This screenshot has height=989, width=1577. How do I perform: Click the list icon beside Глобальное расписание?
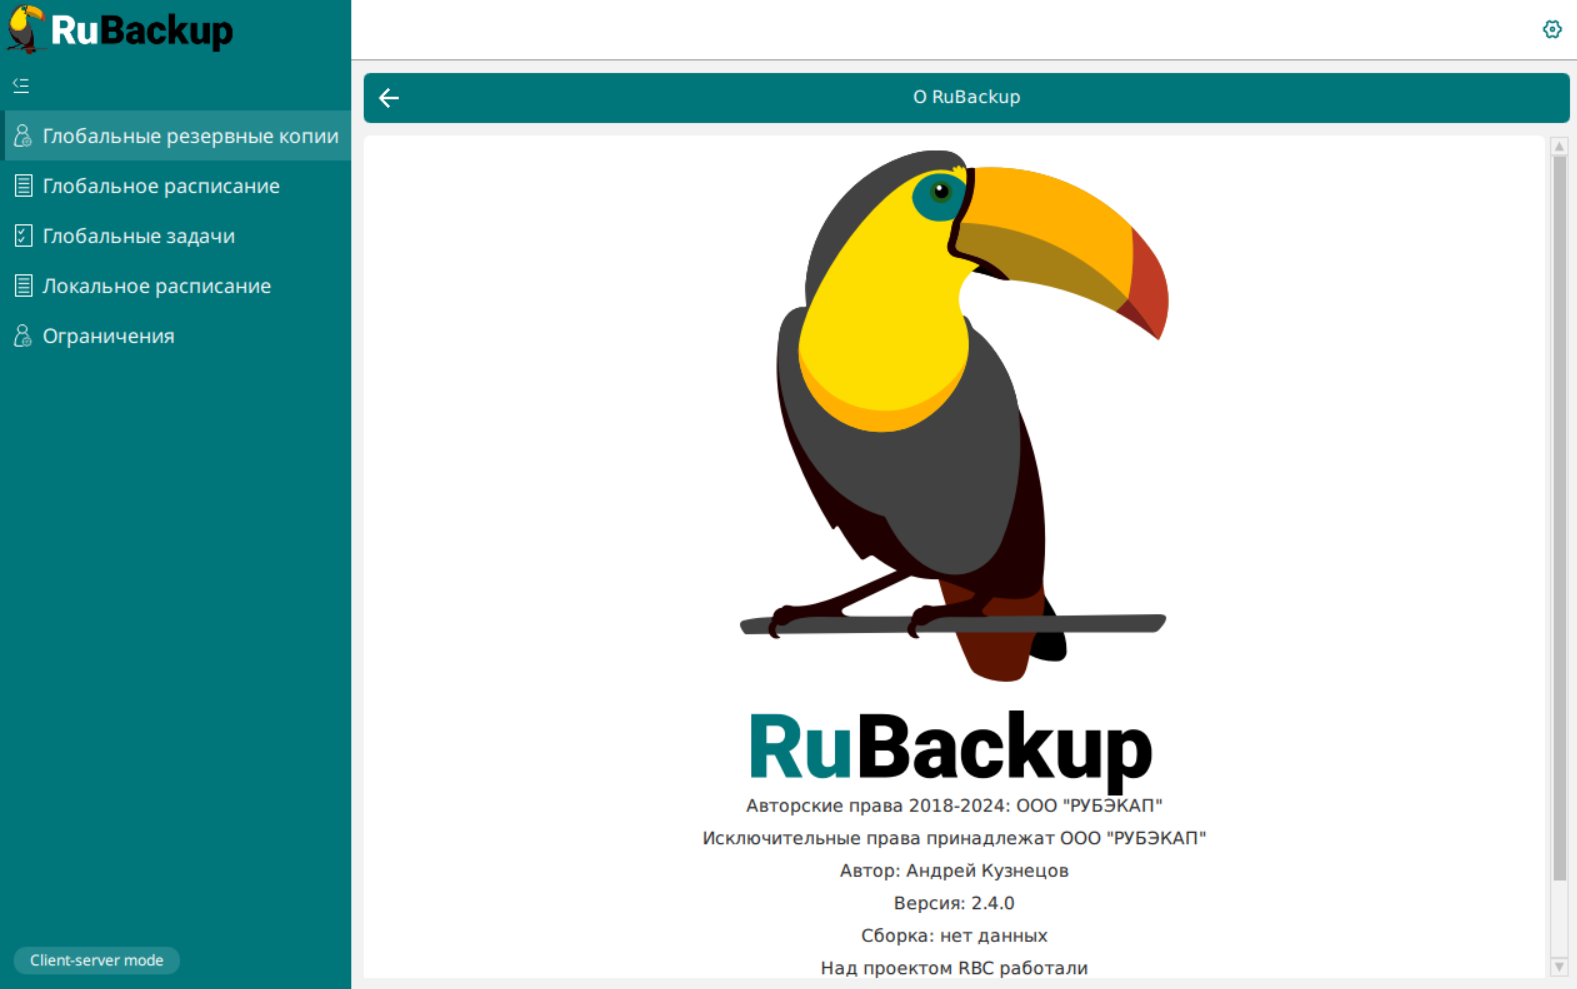point(23,186)
